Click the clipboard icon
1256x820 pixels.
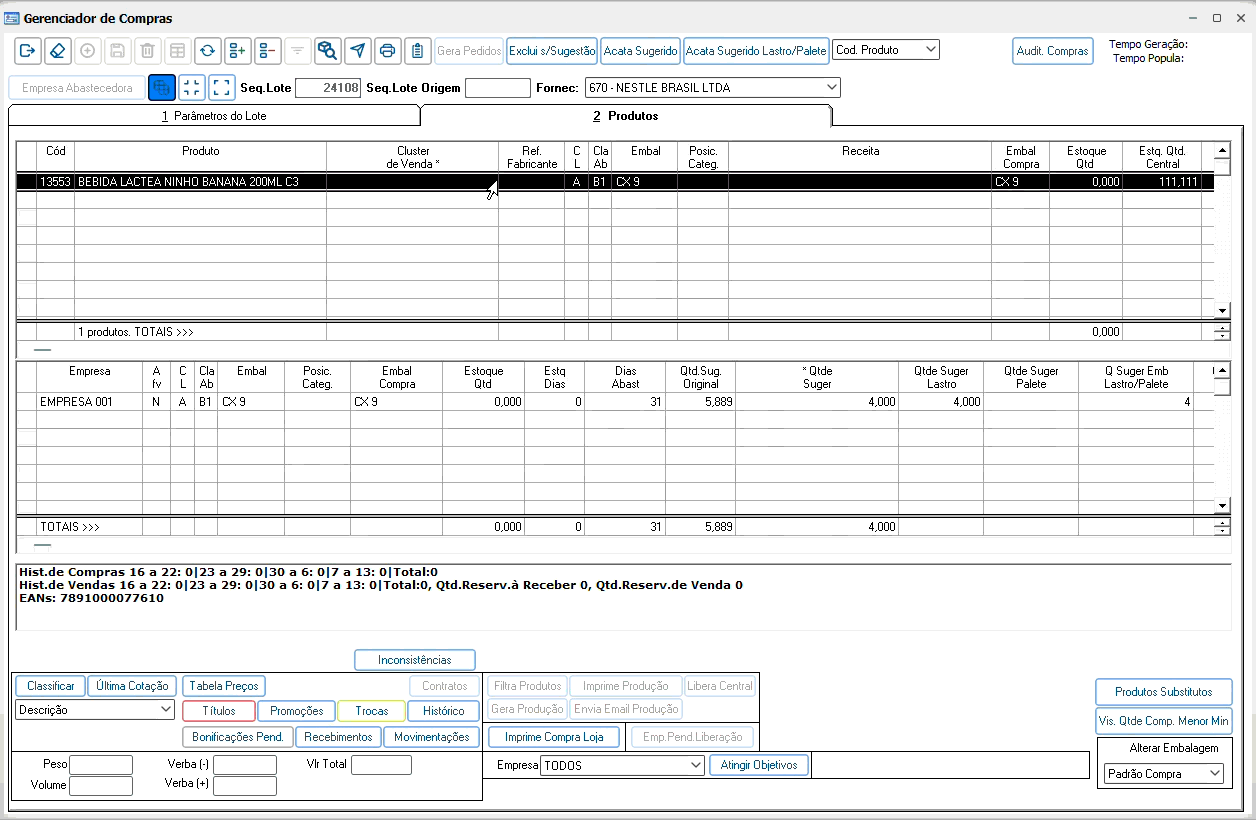coord(418,50)
